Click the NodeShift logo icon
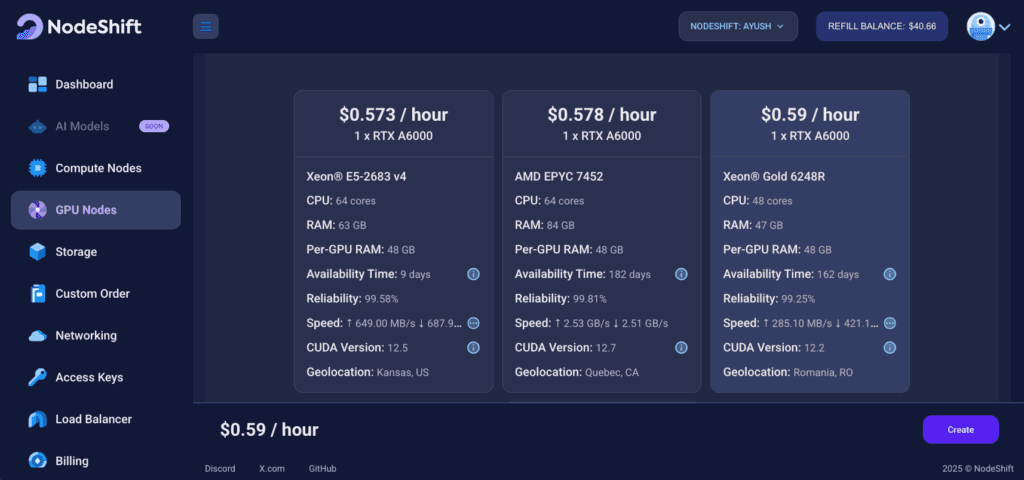This screenshot has width=1024, height=480. [29, 27]
